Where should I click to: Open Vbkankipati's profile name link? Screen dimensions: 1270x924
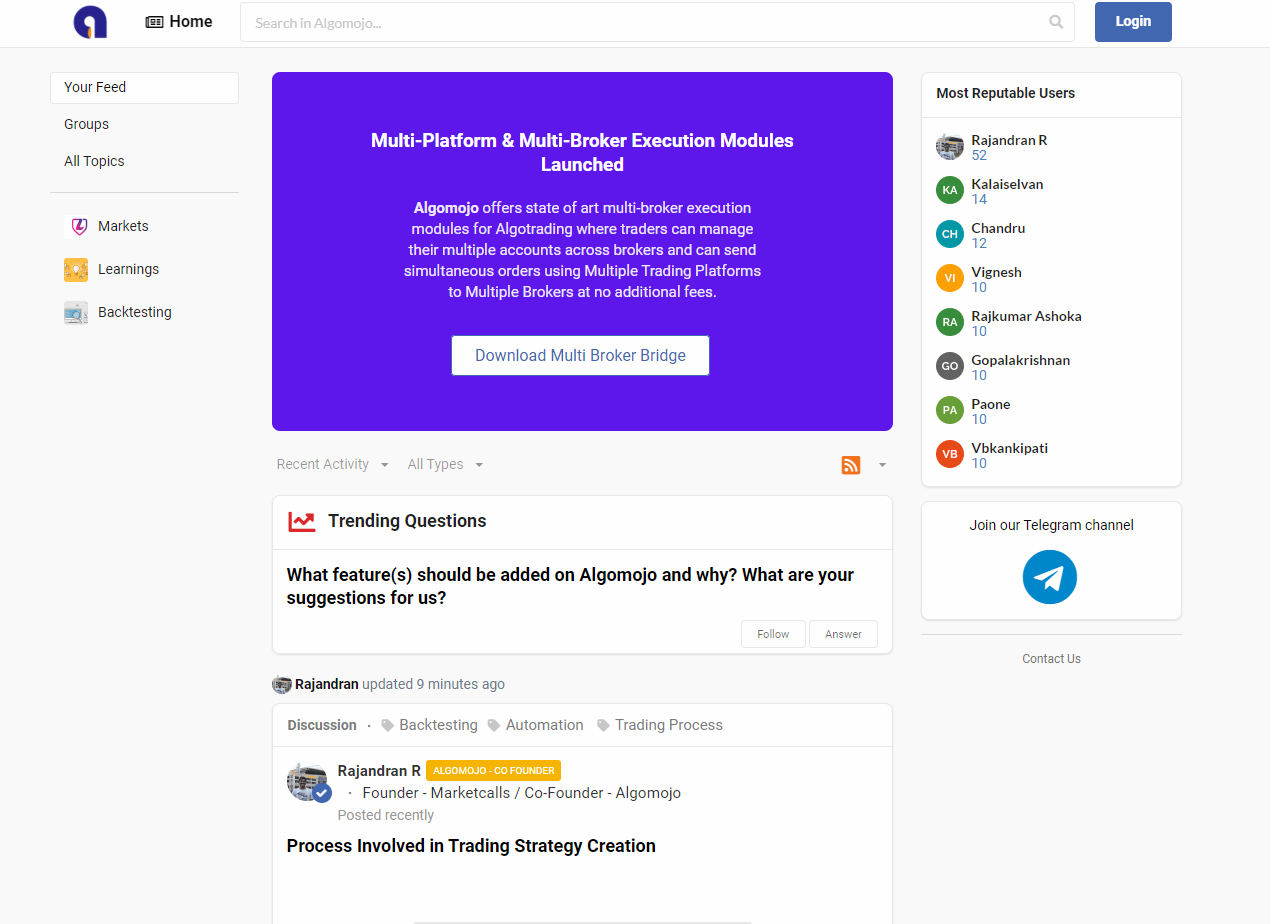tap(1009, 448)
